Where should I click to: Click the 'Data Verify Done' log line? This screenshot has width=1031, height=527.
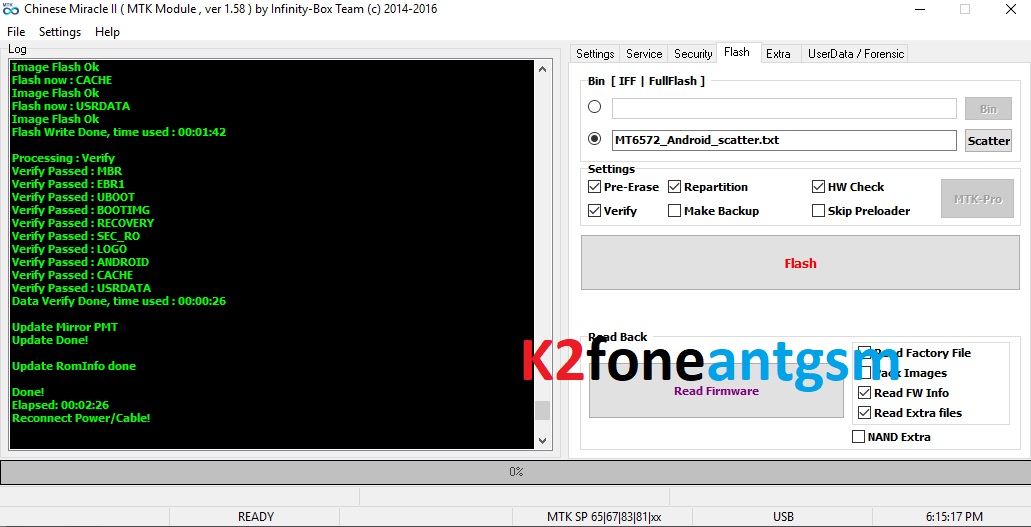point(118,301)
